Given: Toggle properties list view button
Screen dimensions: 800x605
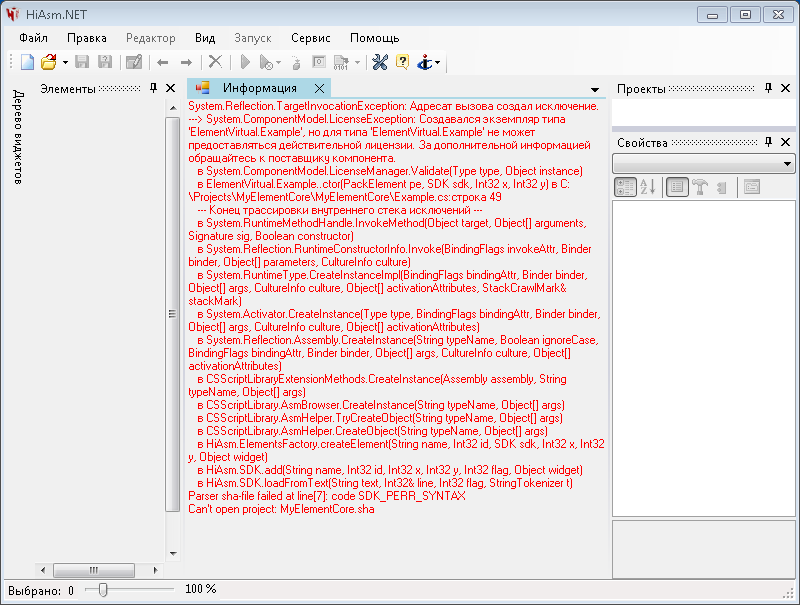Looking at the screenshot, I should [x=677, y=186].
